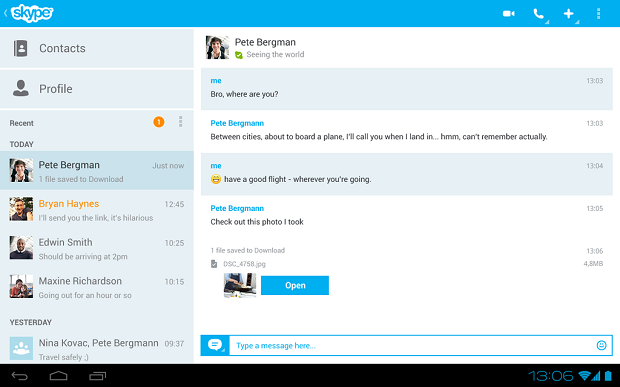This screenshot has width=620, height=387.
Task: Click the 'Seeing the world' mood text
Action: tap(275, 55)
